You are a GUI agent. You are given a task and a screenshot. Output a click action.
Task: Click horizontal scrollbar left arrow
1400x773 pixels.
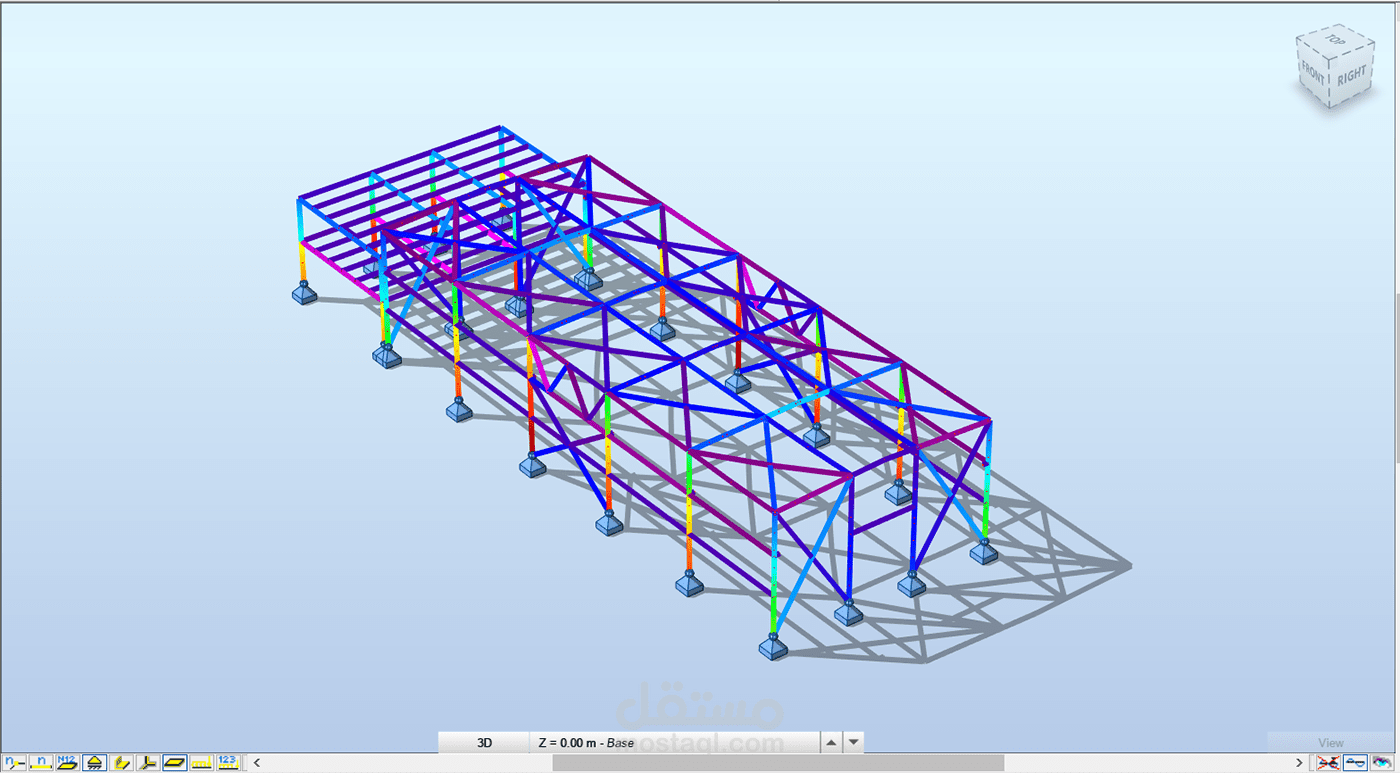(257, 763)
